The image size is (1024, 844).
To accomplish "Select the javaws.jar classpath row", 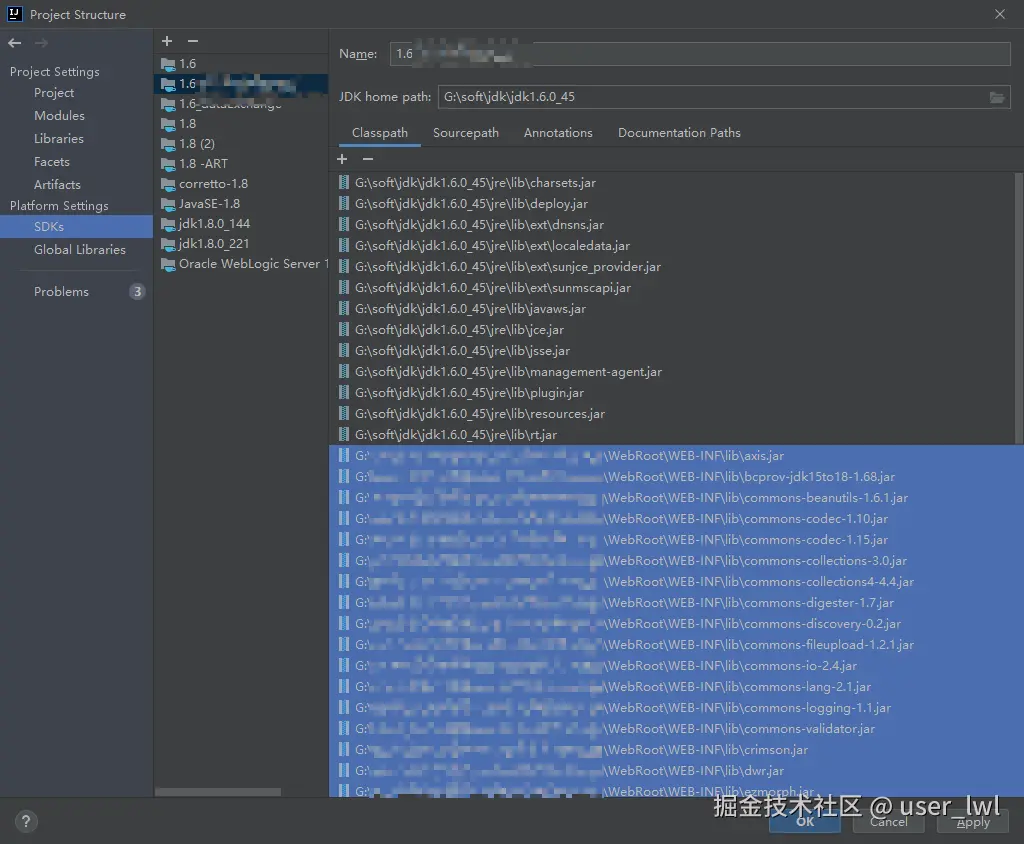I will (x=673, y=308).
